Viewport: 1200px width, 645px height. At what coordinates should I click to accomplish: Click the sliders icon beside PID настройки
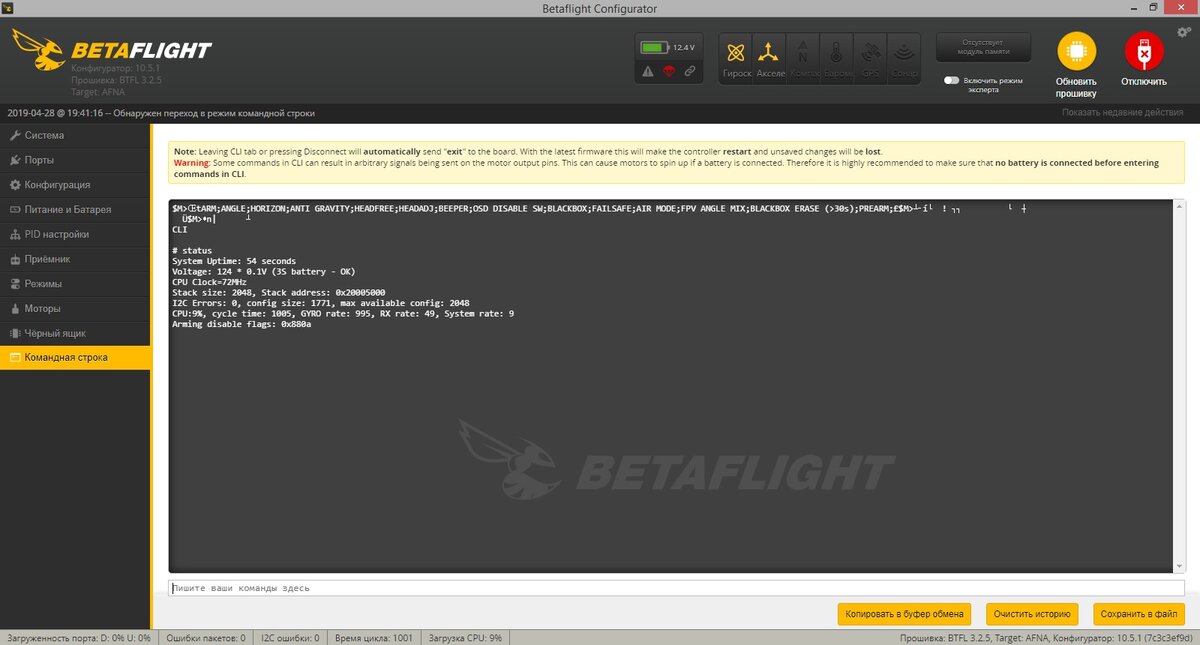pyautogui.click(x=15, y=234)
